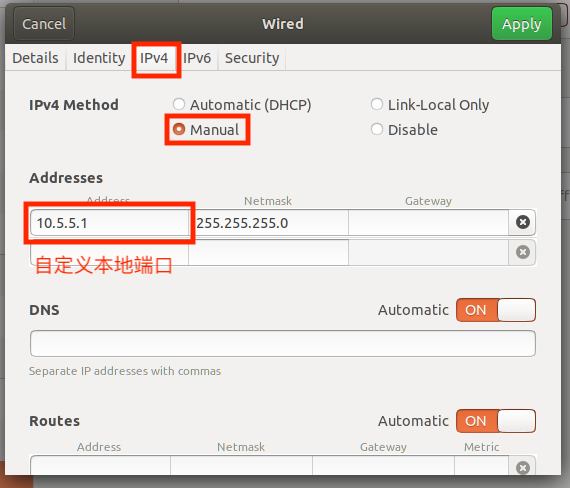The height and width of the screenshot is (488, 570).
Task: Go to the IPv6 tab
Action: click(x=197, y=58)
